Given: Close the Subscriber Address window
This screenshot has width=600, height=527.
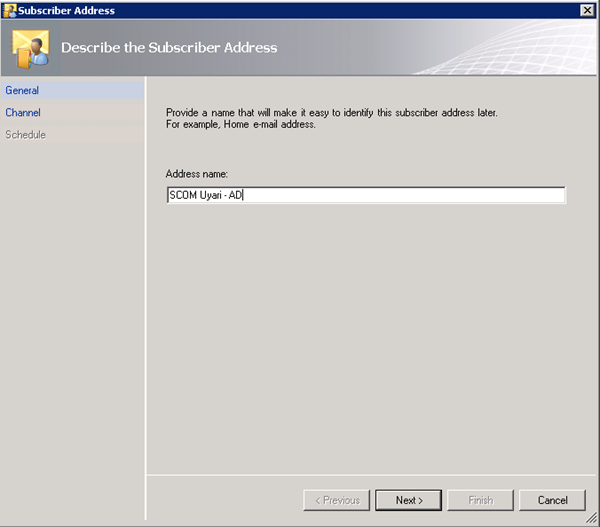Looking at the screenshot, I should [x=587, y=10].
